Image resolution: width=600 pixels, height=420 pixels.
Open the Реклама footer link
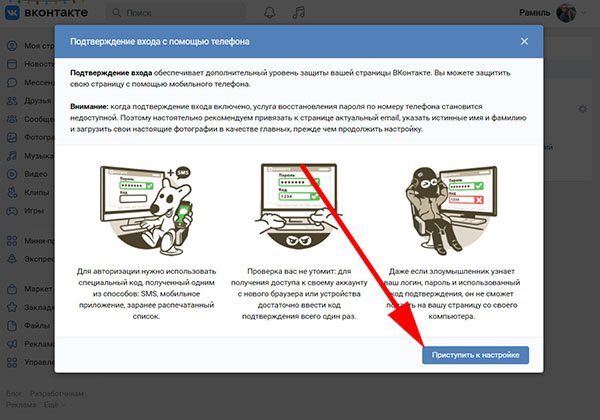[21, 404]
